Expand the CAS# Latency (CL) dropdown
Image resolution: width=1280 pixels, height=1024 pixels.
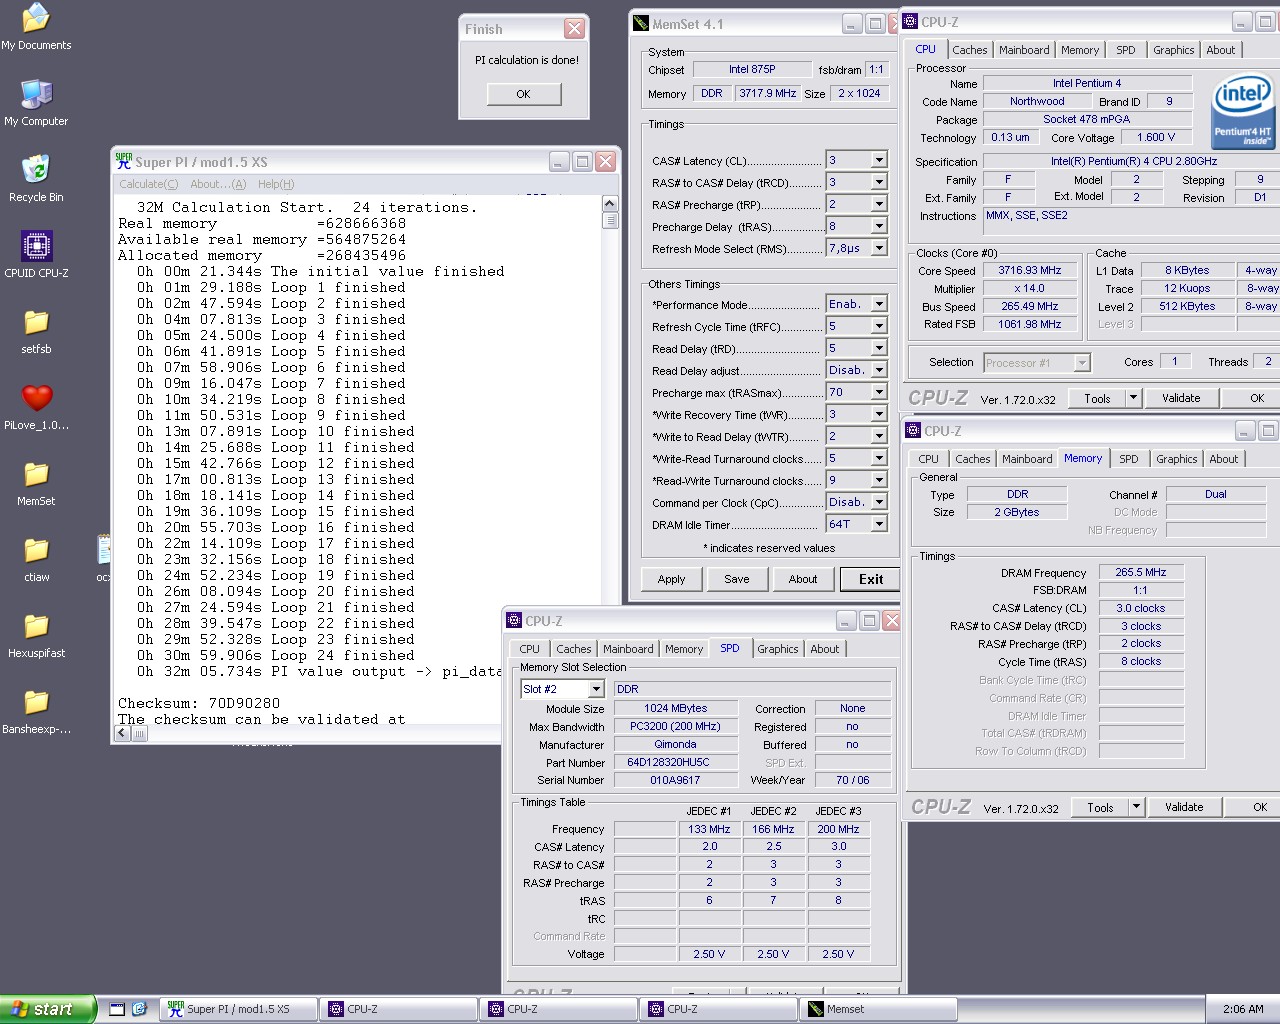878,160
